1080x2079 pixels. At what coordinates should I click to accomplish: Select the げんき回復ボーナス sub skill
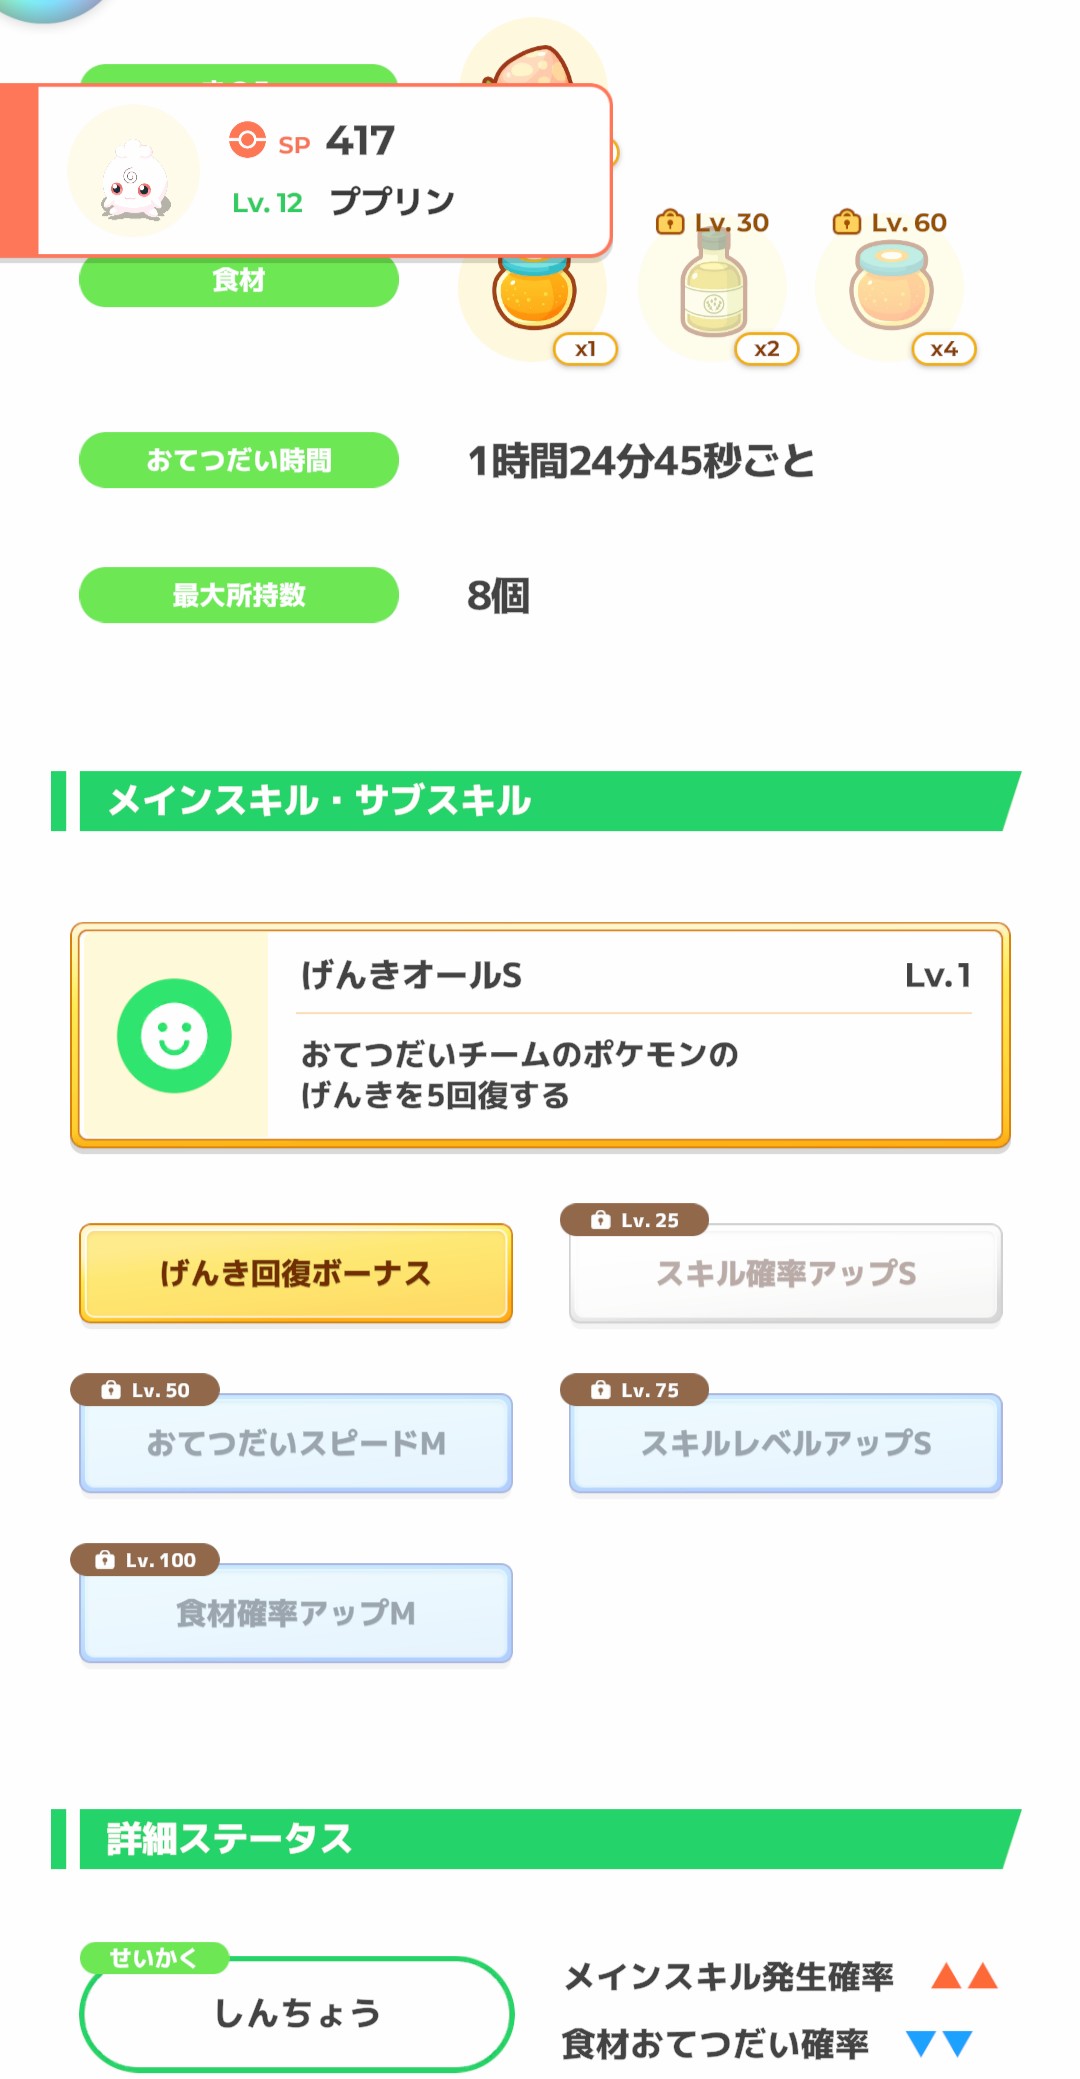click(296, 1273)
